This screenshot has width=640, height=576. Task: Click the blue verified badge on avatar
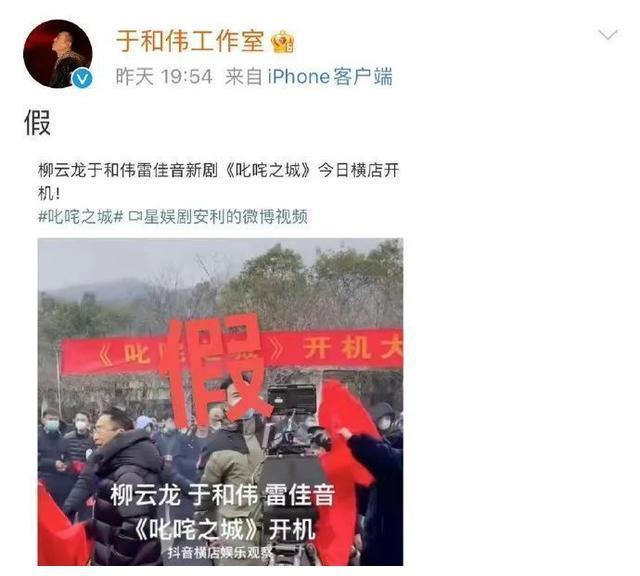(x=82, y=78)
